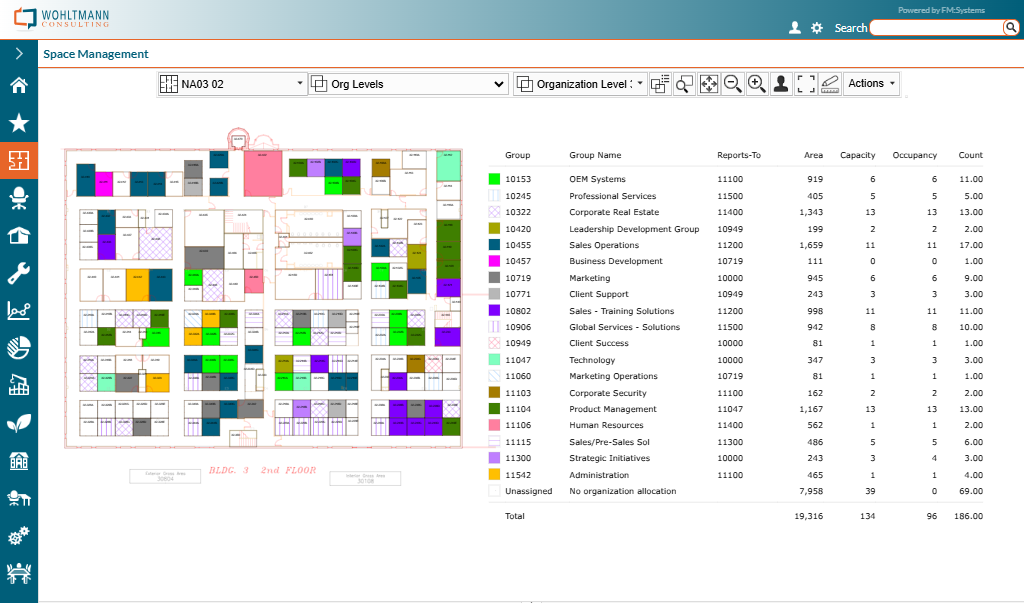Activate the full screen brackets icon

pos(806,84)
